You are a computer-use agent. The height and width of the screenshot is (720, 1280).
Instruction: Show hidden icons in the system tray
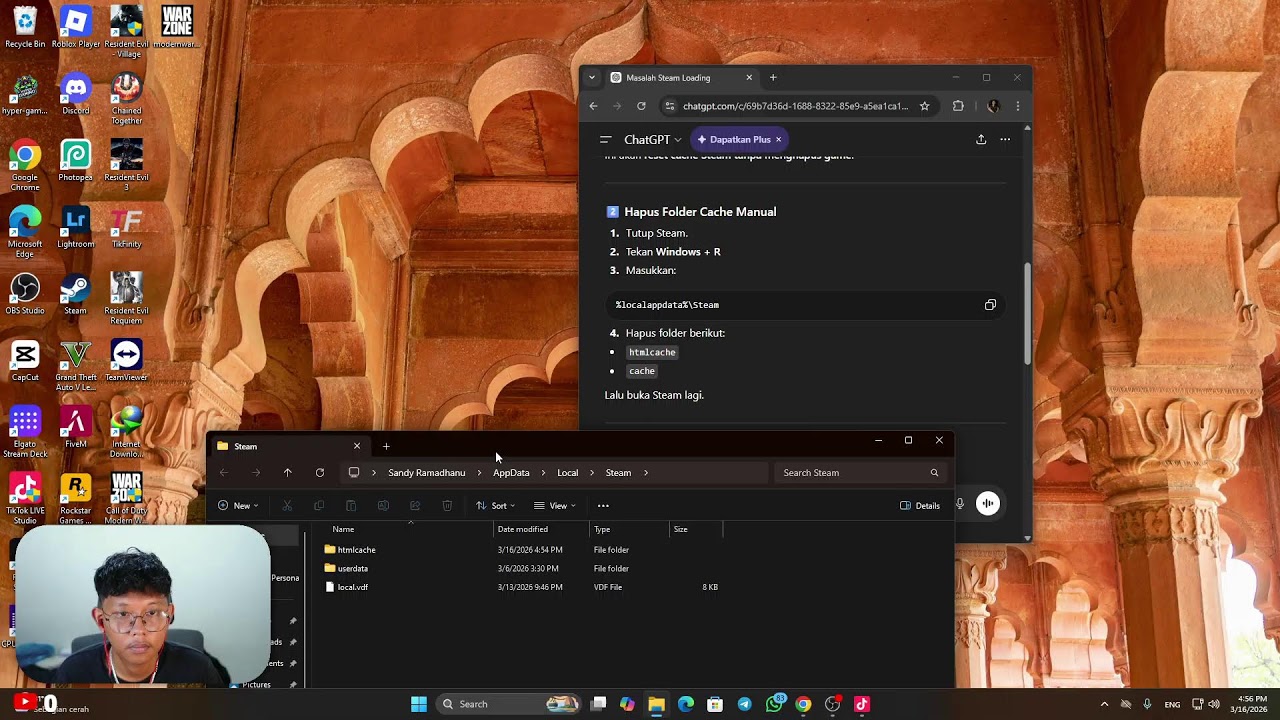click(1104, 704)
